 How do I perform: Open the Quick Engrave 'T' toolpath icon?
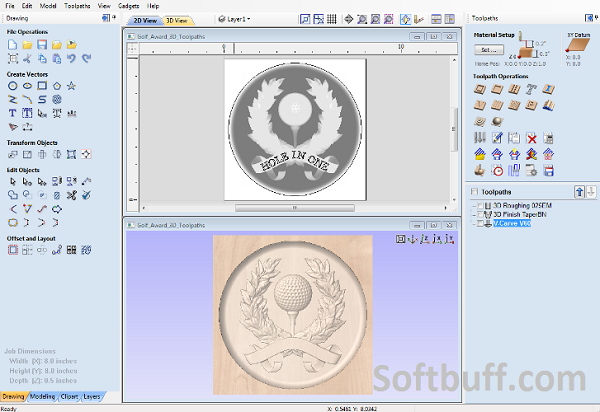click(531, 89)
